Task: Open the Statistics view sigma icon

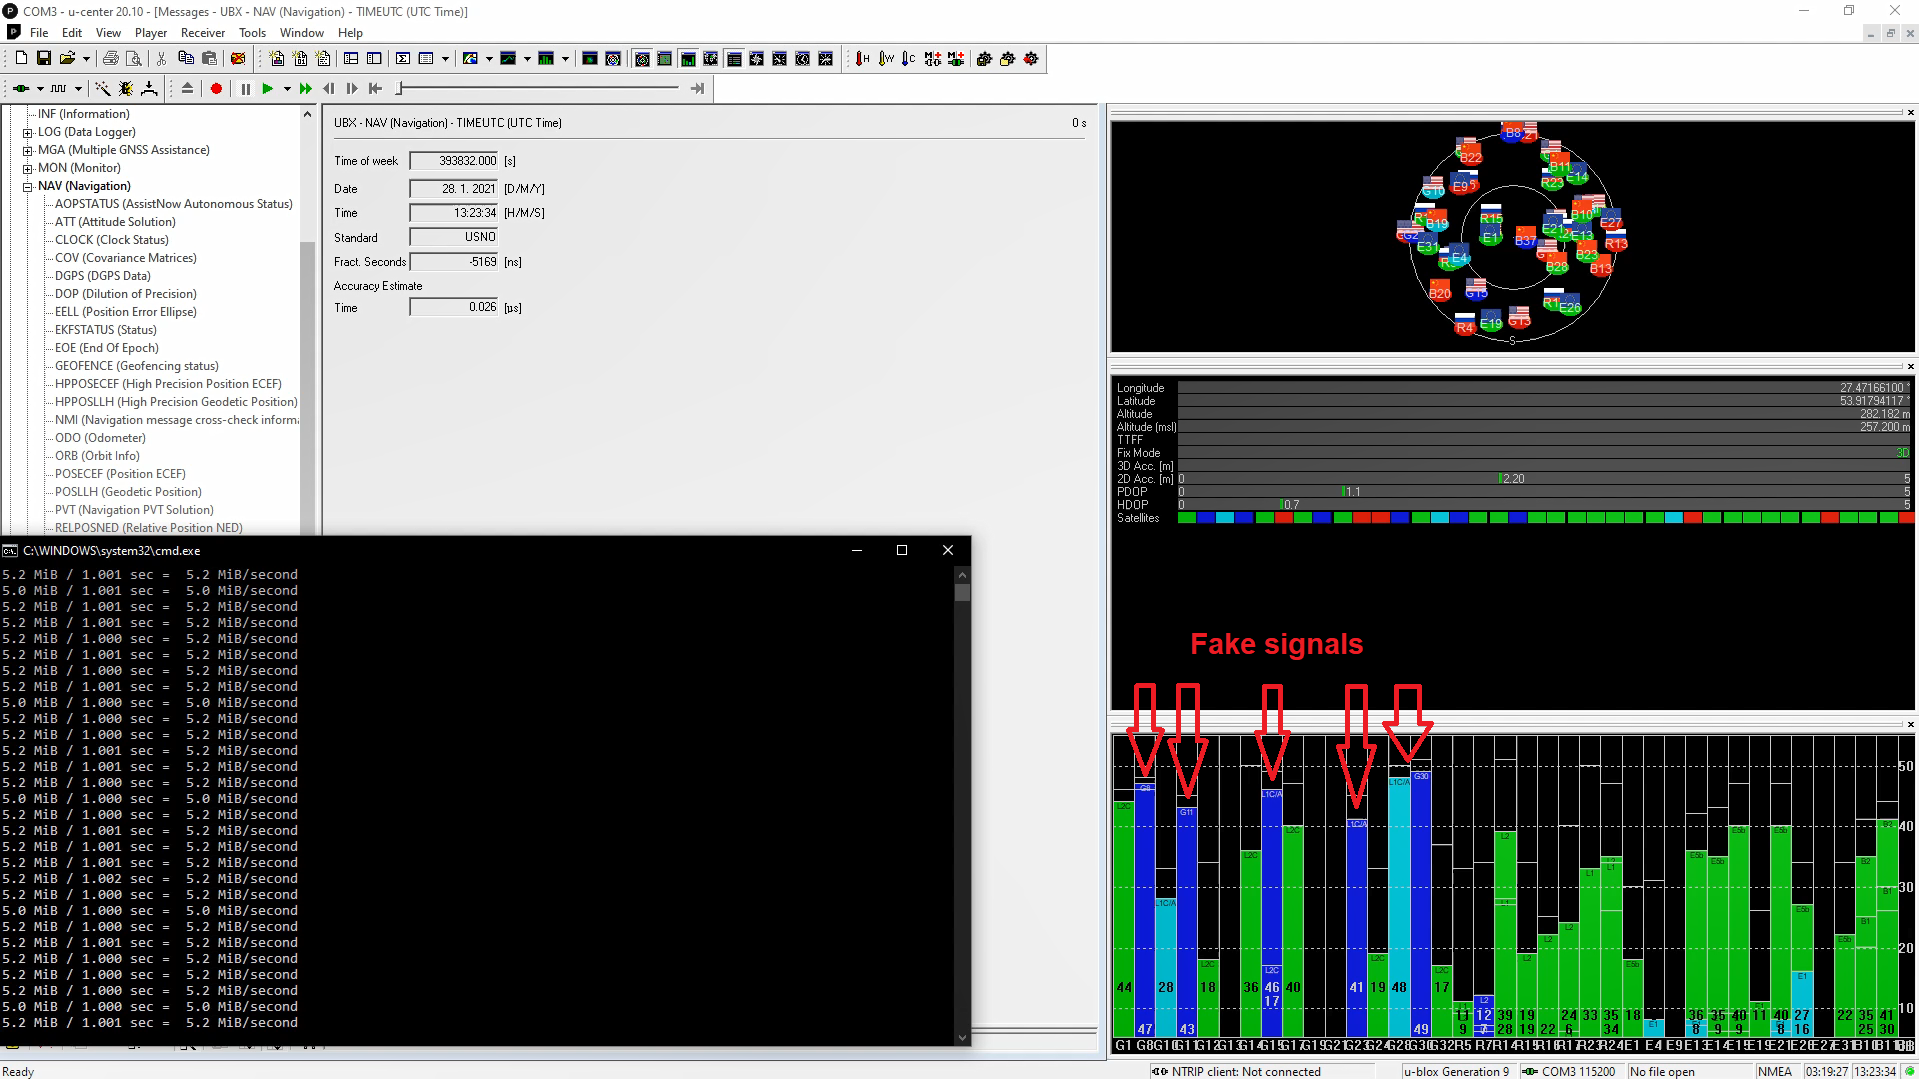Action: pyautogui.click(x=403, y=59)
